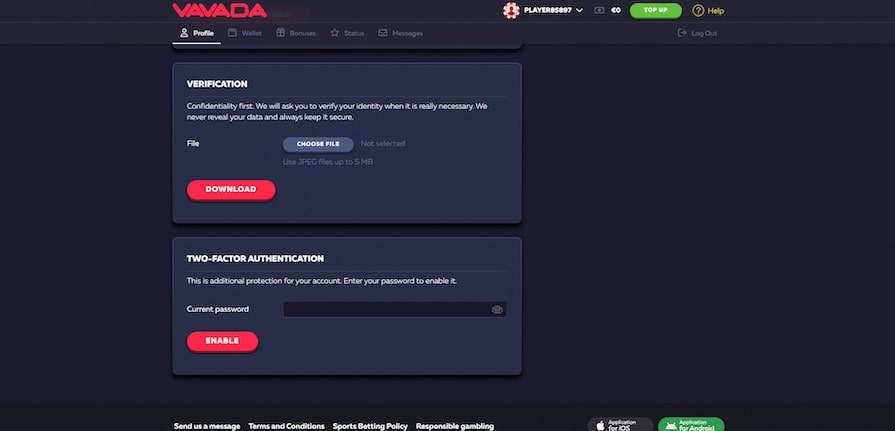Switch to the Profile tab
The width and height of the screenshot is (895, 431).
coord(196,33)
